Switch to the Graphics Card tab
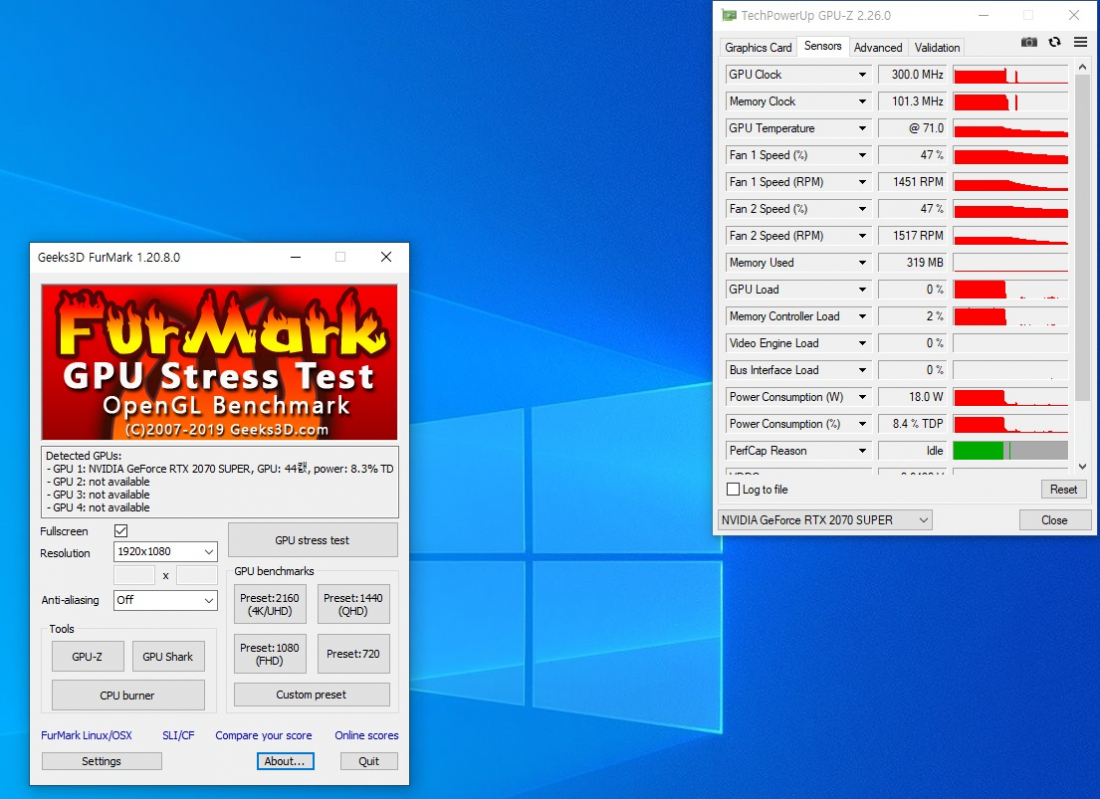 click(x=758, y=47)
